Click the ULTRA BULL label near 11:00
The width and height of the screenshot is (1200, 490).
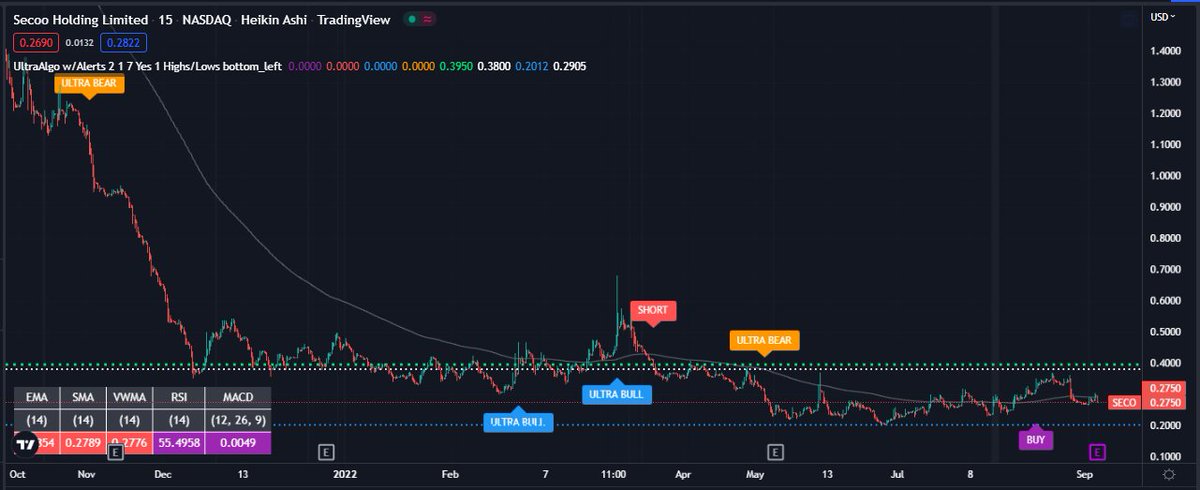617,393
